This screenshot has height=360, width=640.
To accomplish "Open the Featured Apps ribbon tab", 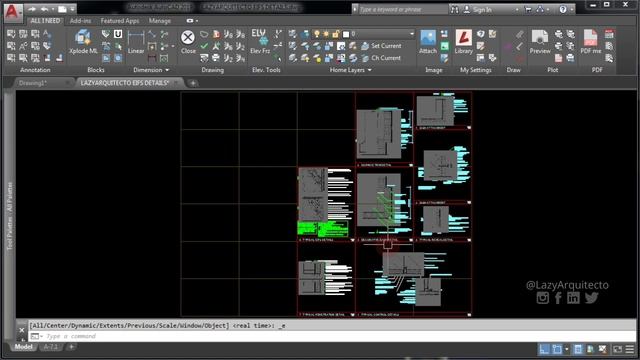I will tap(120, 21).
